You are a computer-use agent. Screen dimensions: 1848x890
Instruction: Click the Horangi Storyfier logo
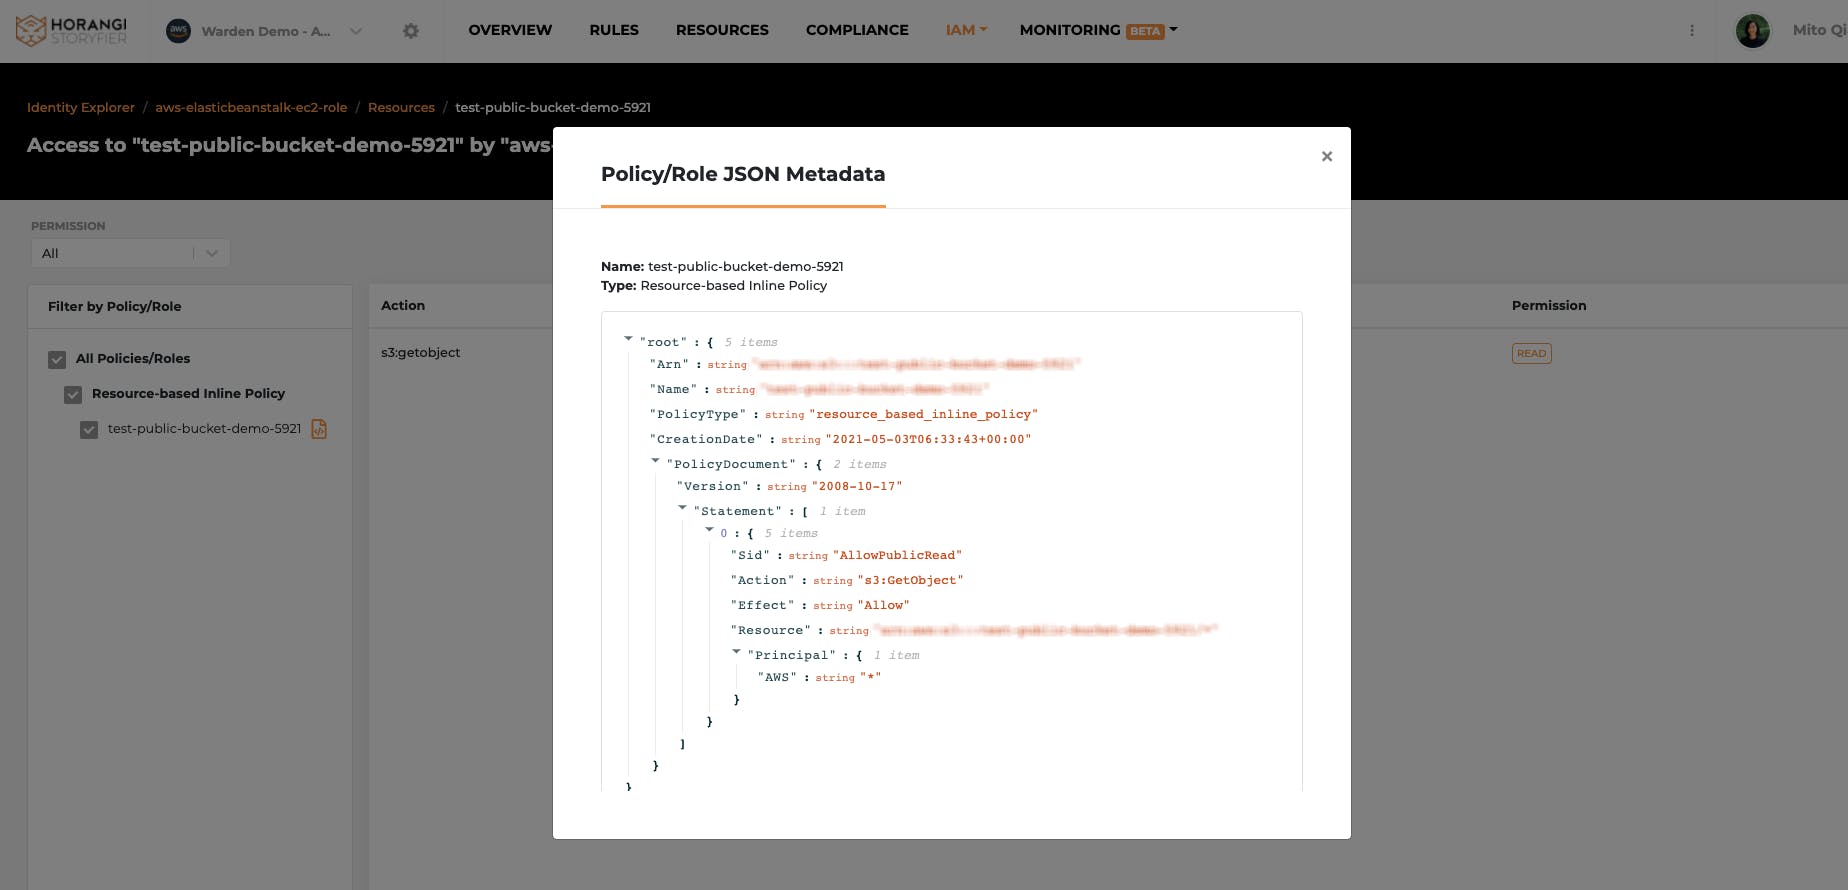[x=72, y=31]
